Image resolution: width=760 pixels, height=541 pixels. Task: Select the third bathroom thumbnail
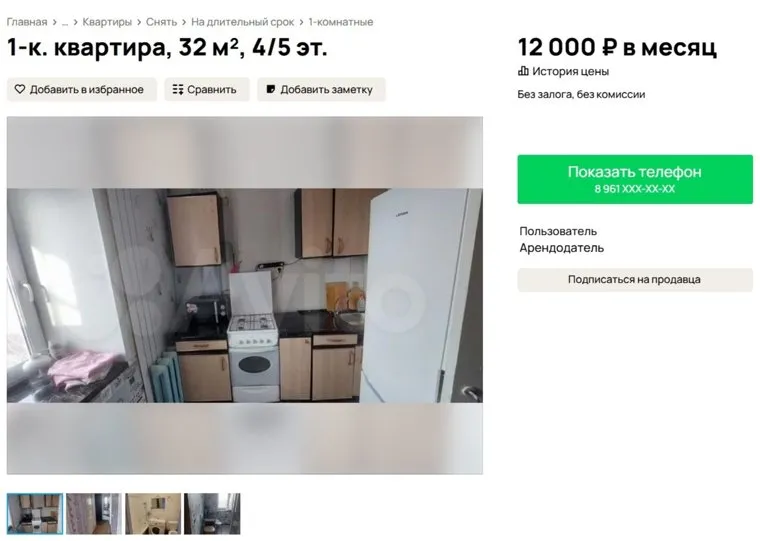point(153,514)
